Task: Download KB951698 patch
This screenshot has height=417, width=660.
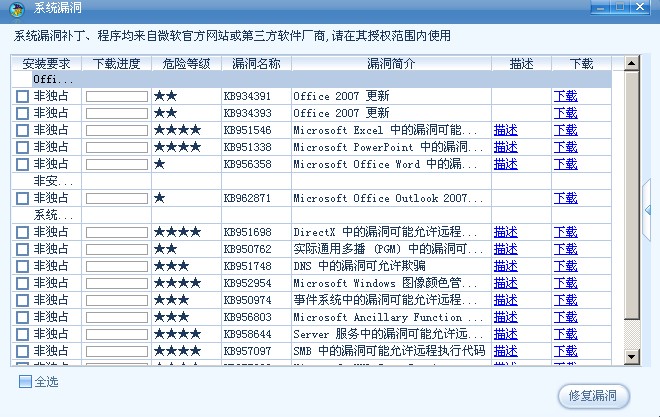Action: pos(565,232)
